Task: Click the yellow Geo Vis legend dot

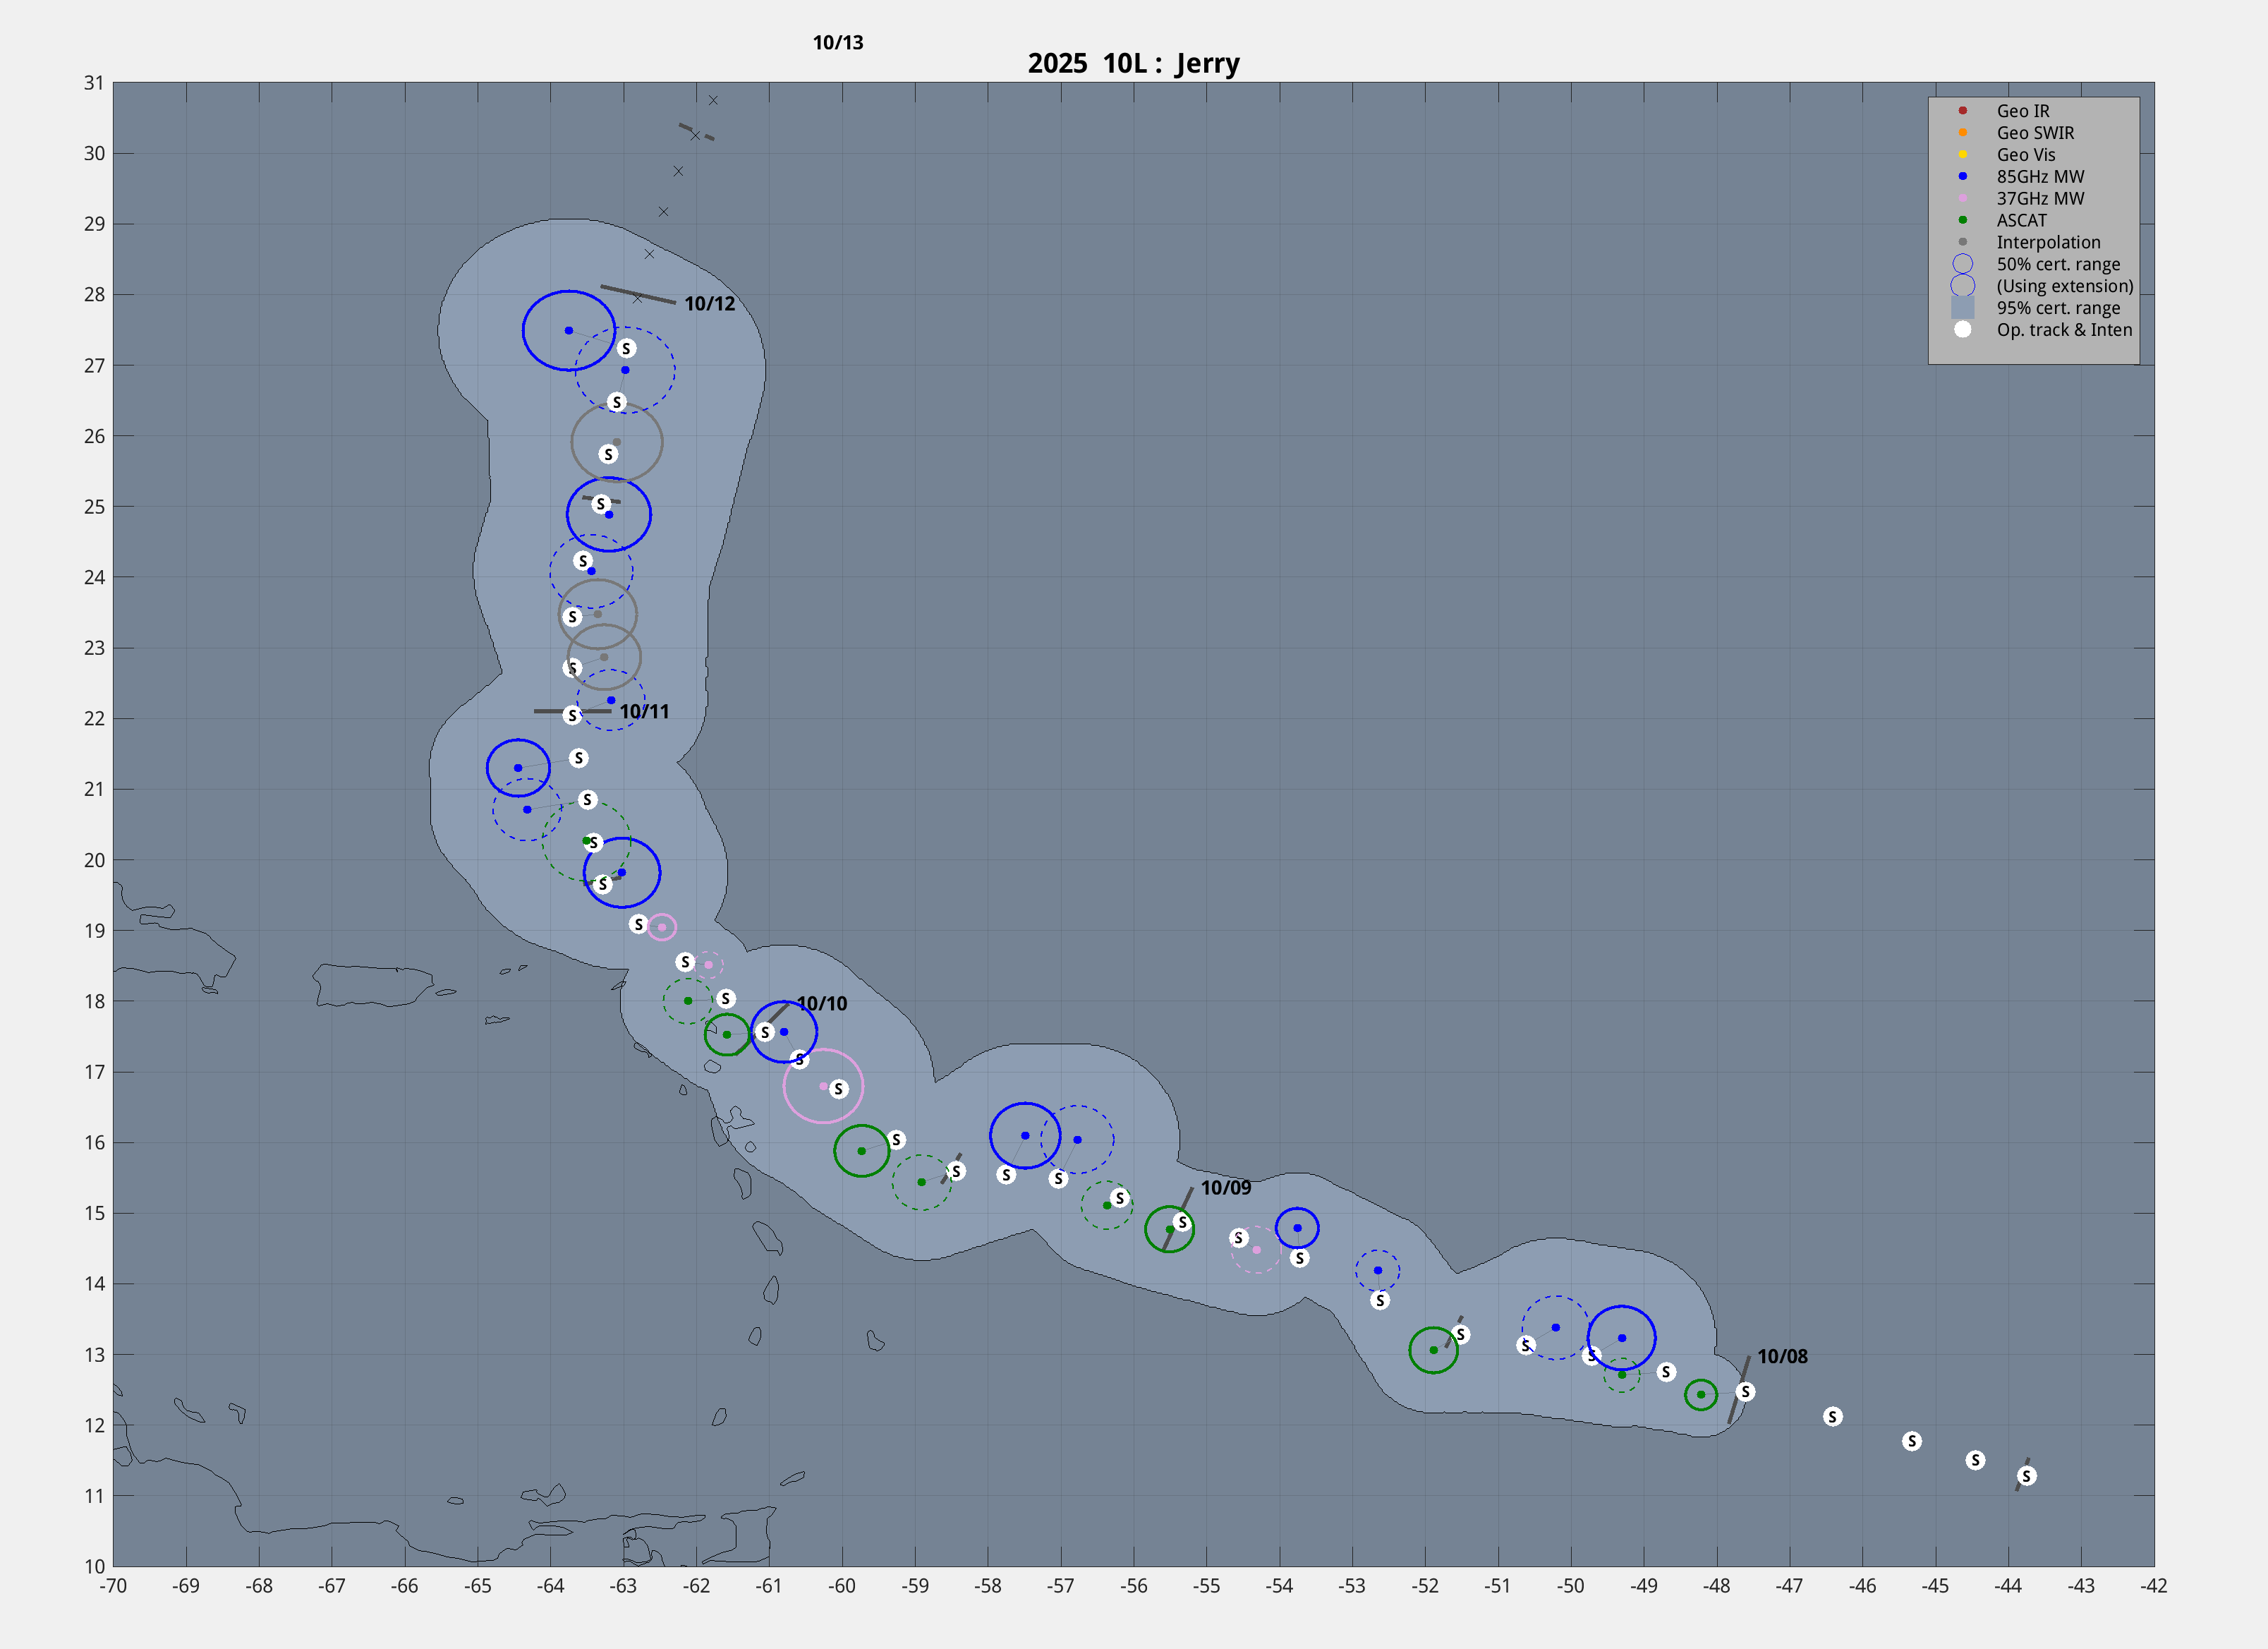Action: pos(1962,154)
